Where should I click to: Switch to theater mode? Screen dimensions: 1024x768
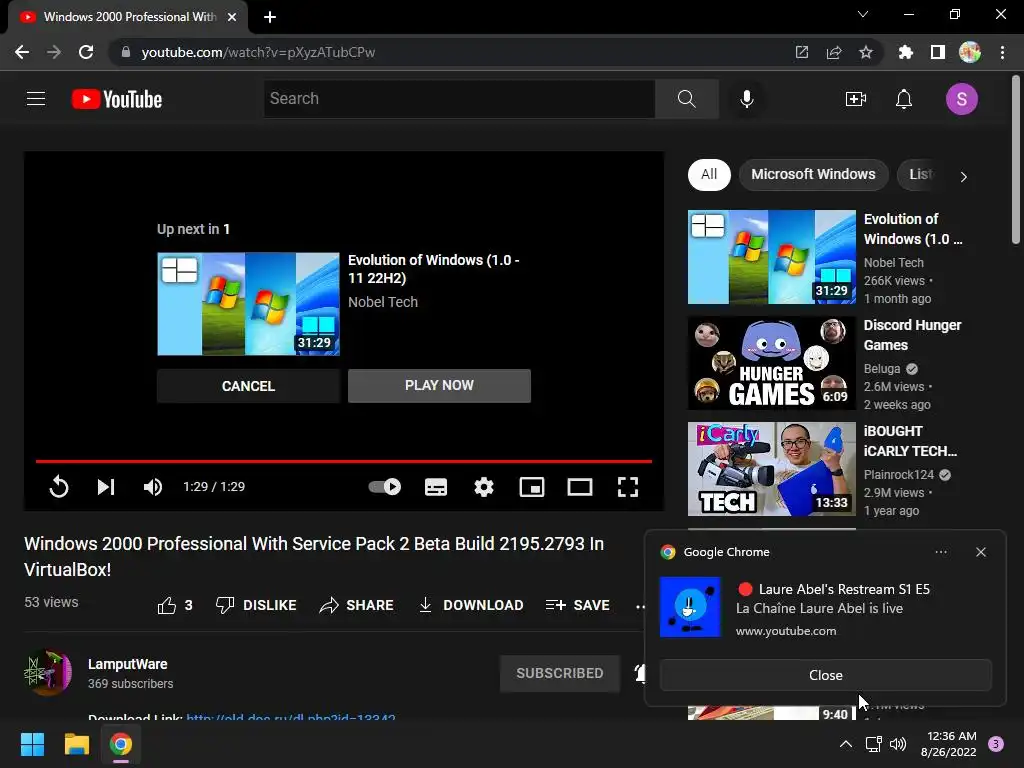580,487
